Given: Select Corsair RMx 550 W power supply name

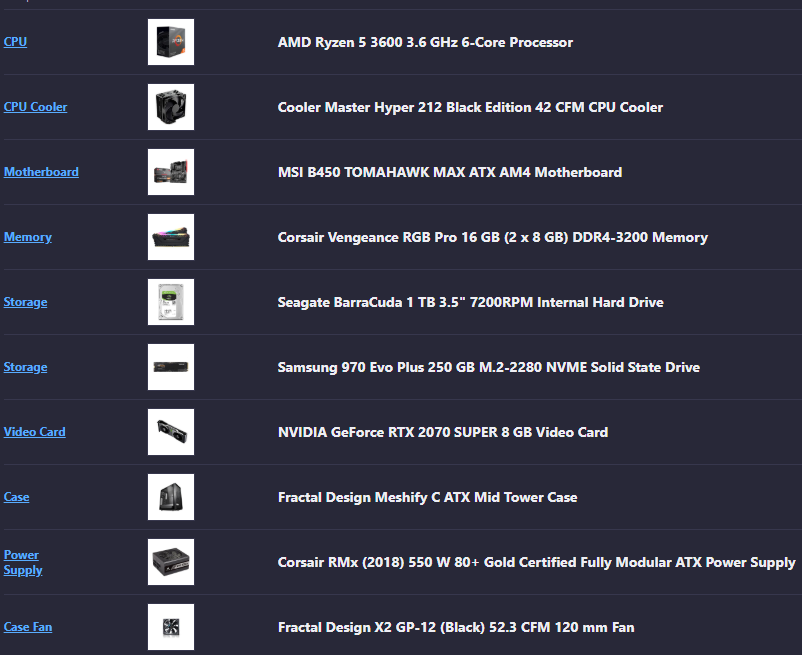Looking at the screenshot, I should [x=537, y=561].
